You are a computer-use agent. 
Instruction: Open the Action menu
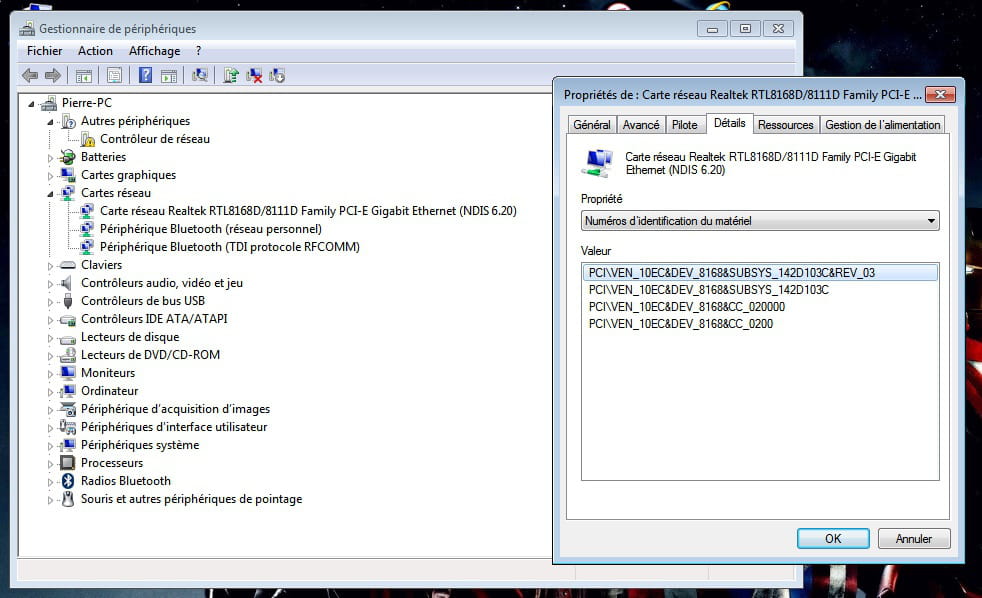point(95,51)
